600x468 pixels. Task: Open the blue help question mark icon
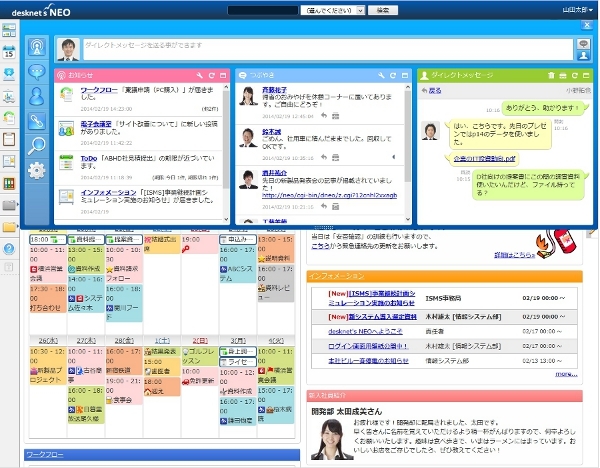[x=9, y=249]
